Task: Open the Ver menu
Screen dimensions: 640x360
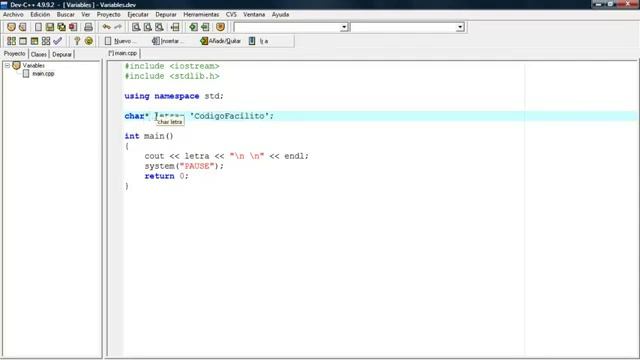Action: pyautogui.click(x=85, y=14)
